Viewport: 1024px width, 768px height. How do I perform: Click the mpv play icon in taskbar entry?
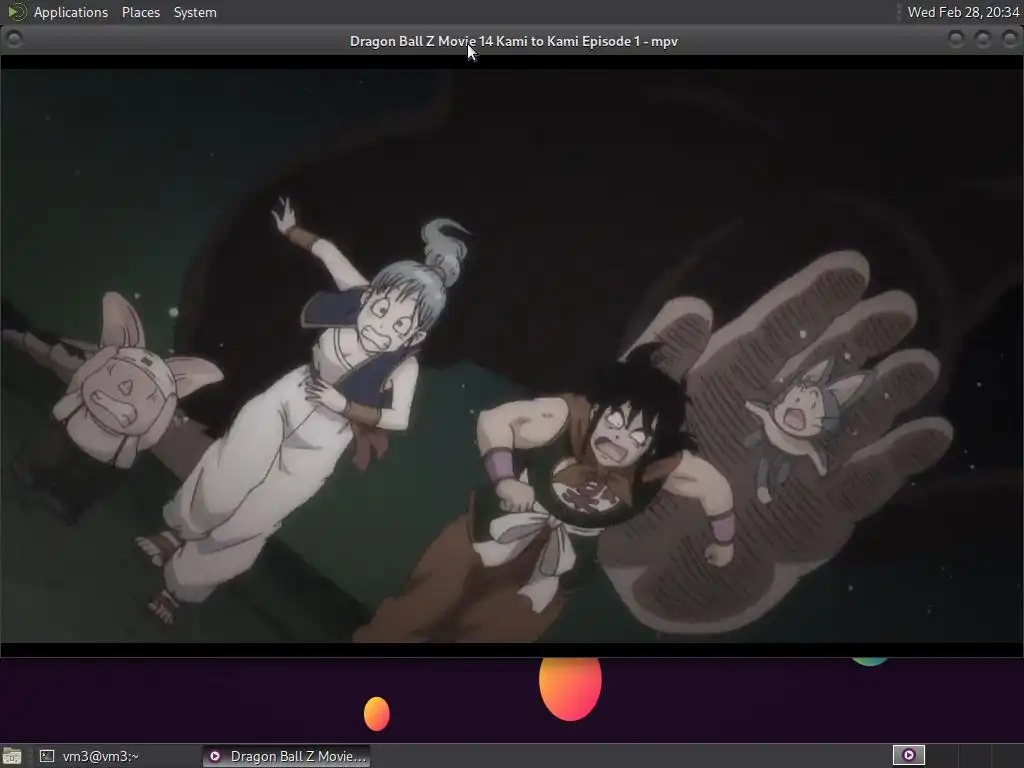(215, 756)
